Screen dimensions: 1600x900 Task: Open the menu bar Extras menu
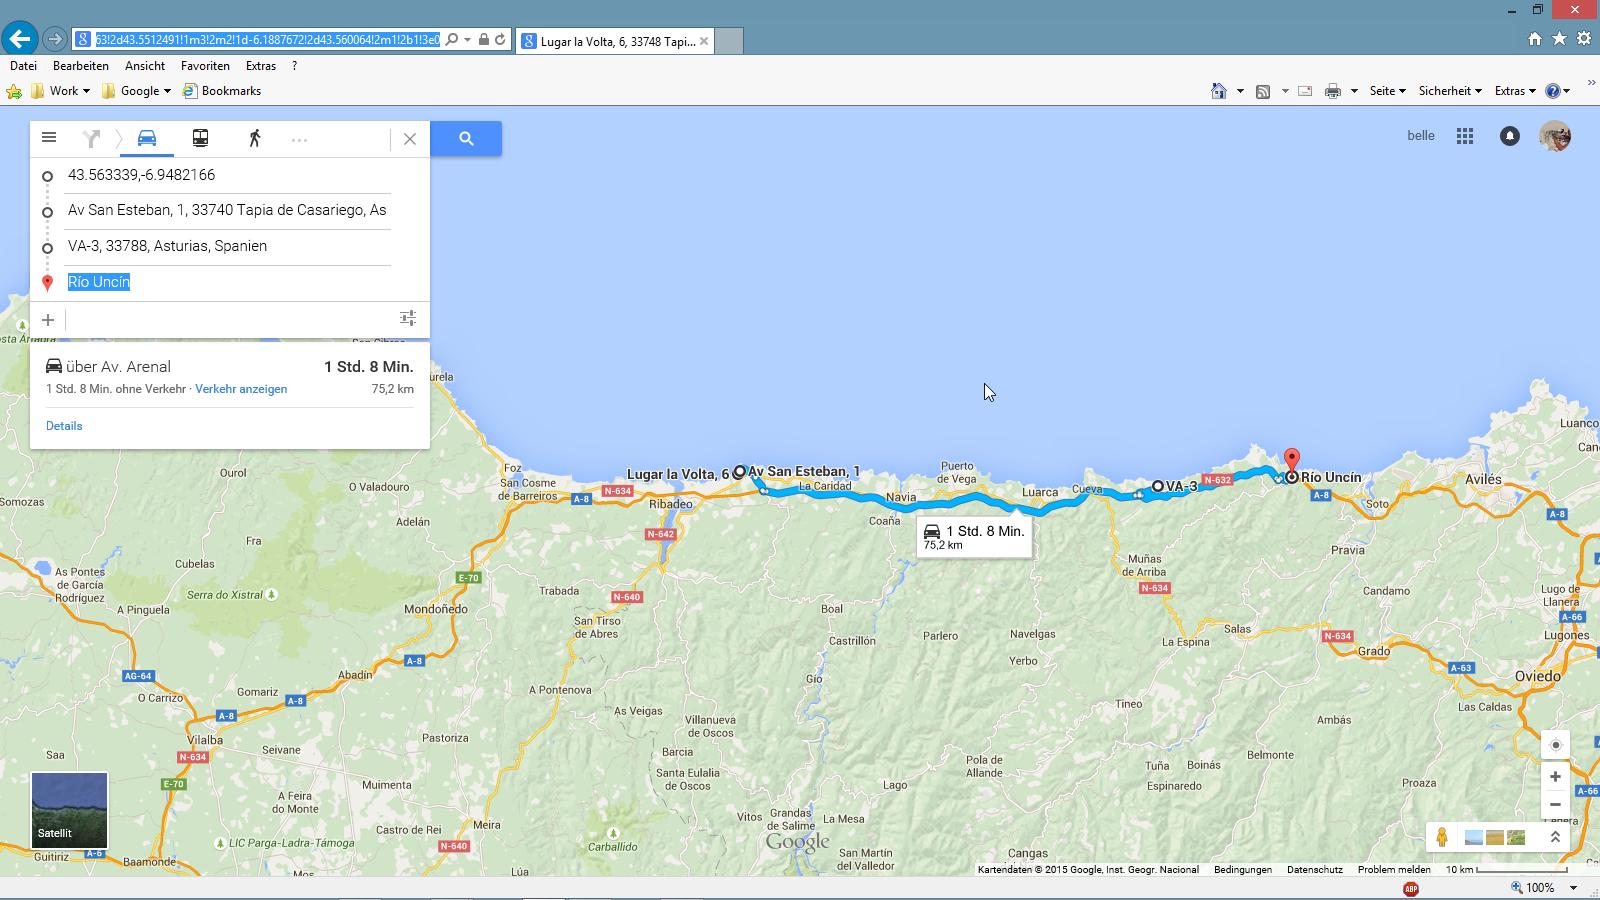(261, 66)
